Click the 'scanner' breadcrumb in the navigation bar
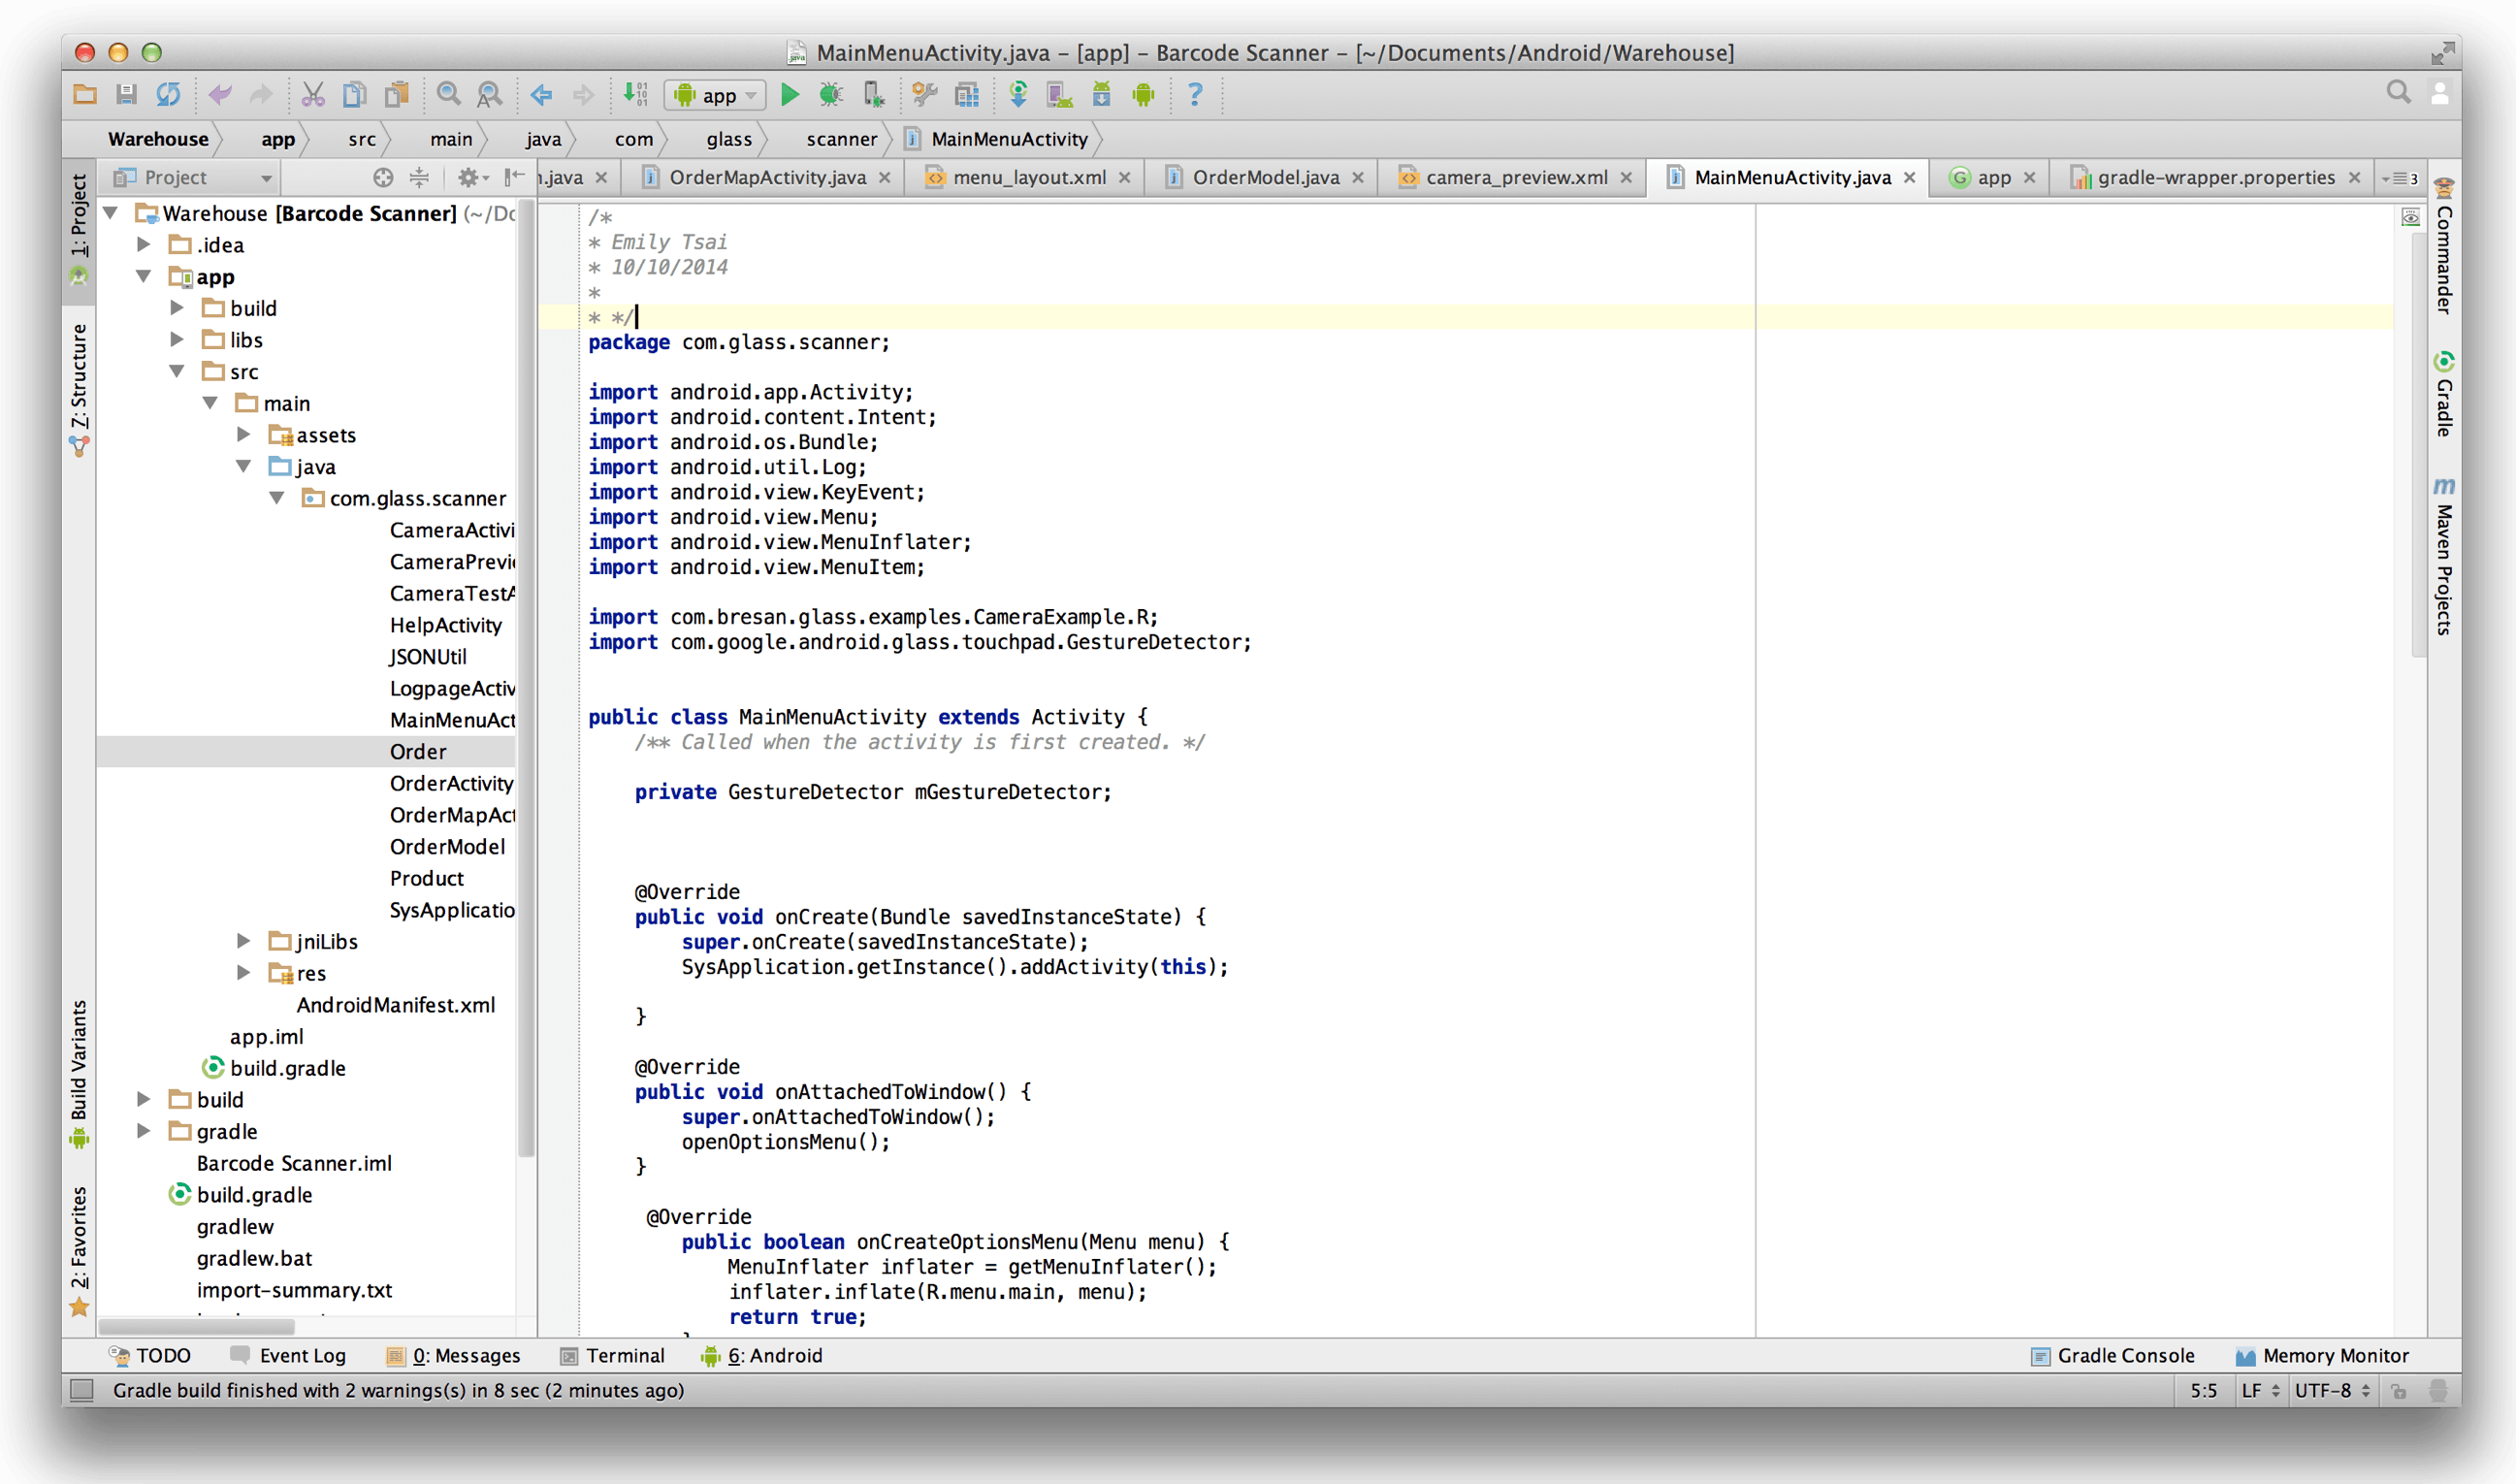This screenshot has width=2516, height=1484. tap(841, 139)
